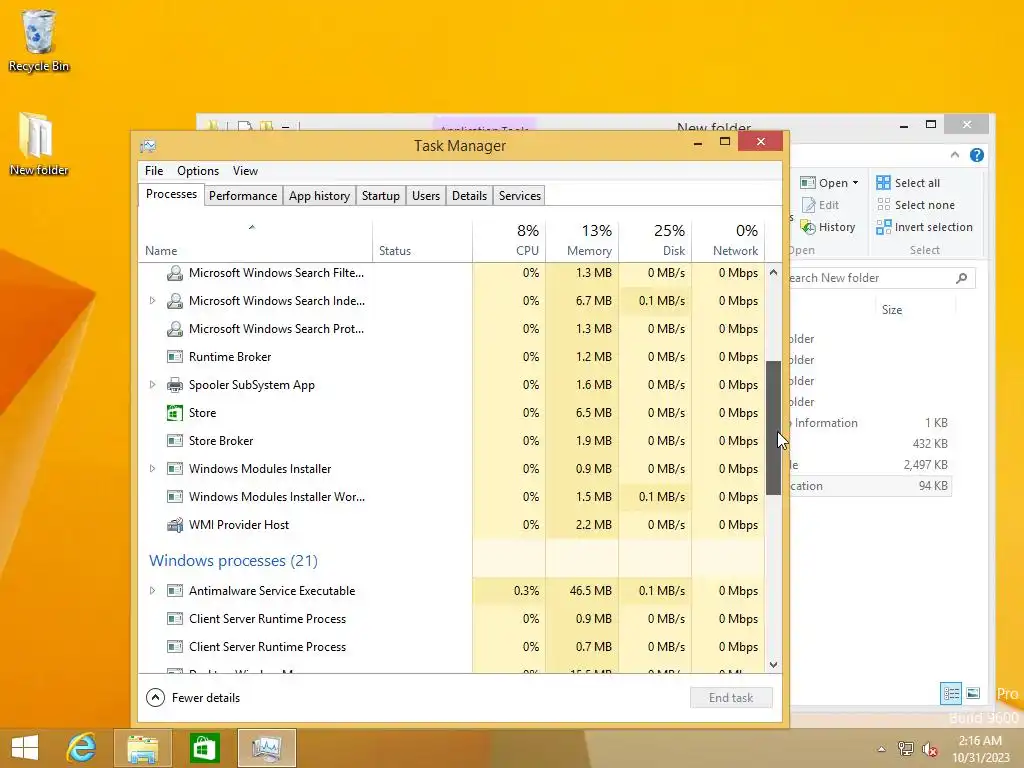This screenshot has height=768, width=1024.
Task: Click the Windows Modules Installer Worker icon
Action: pos(174,497)
